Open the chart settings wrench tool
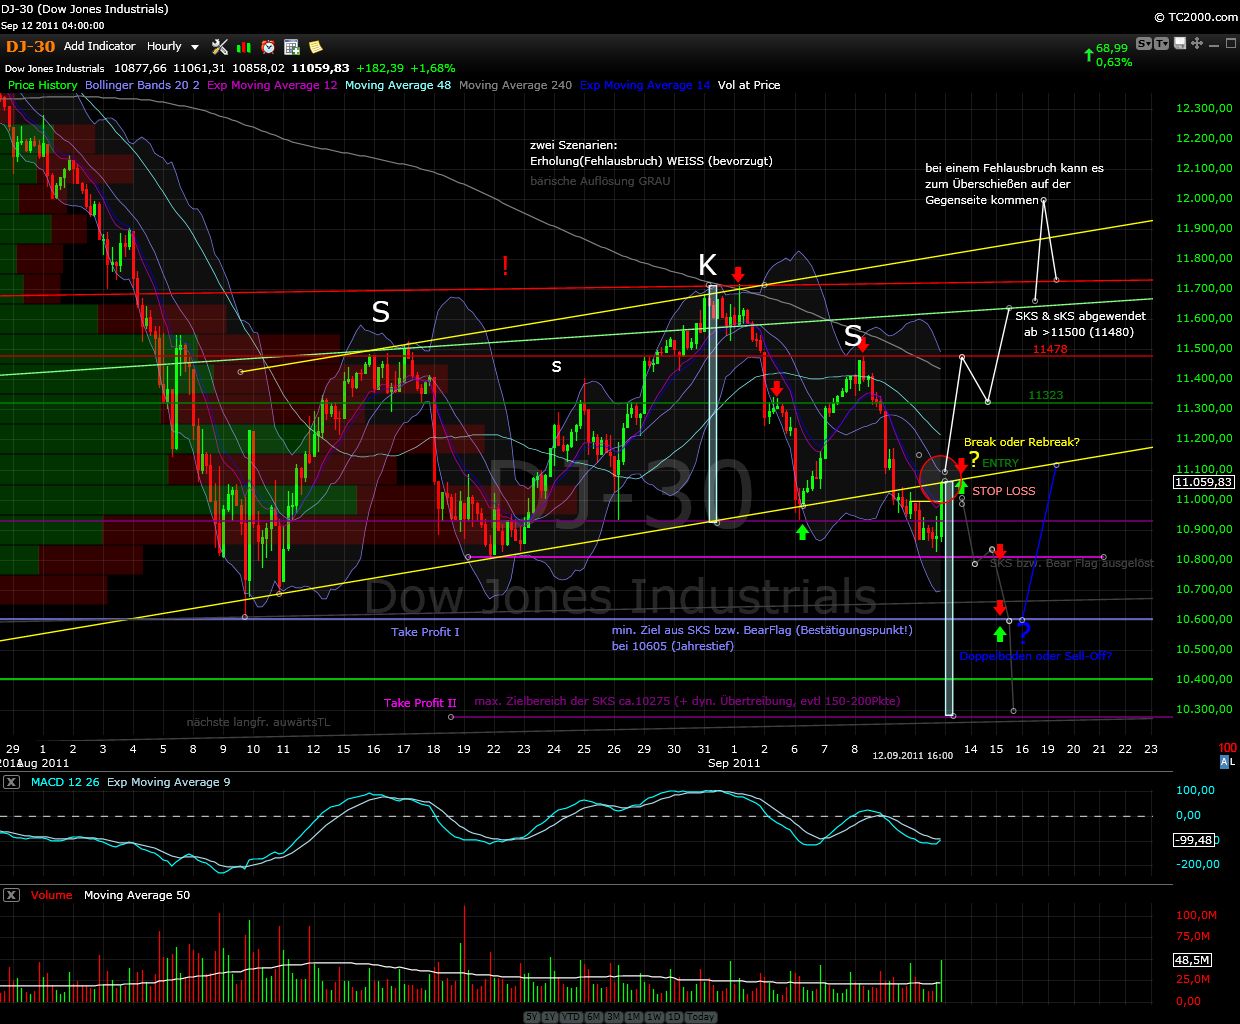 (x=220, y=47)
